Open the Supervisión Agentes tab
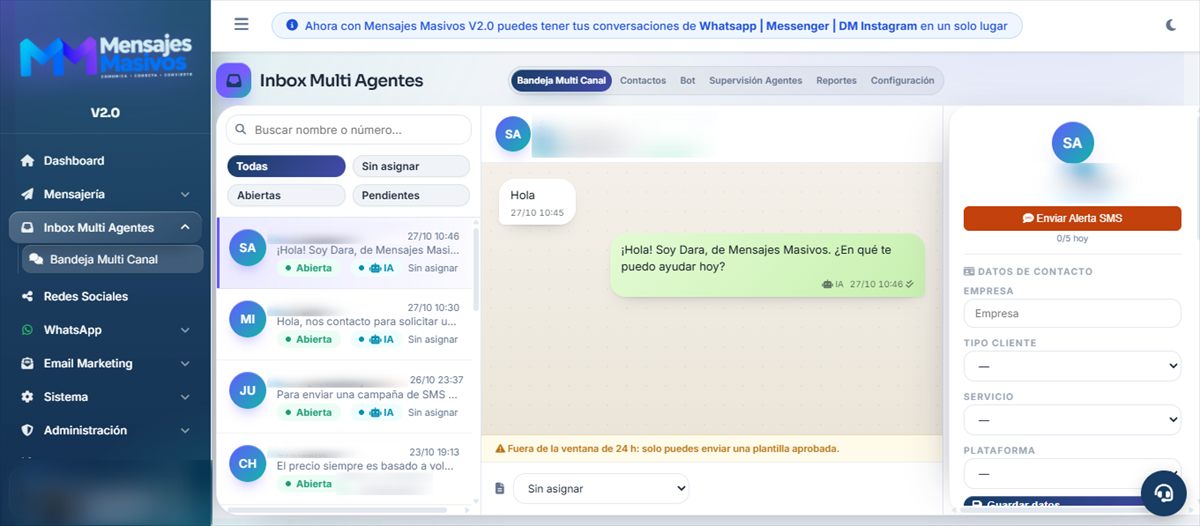The width and height of the screenshot is (1200, 526). point(755,81)
